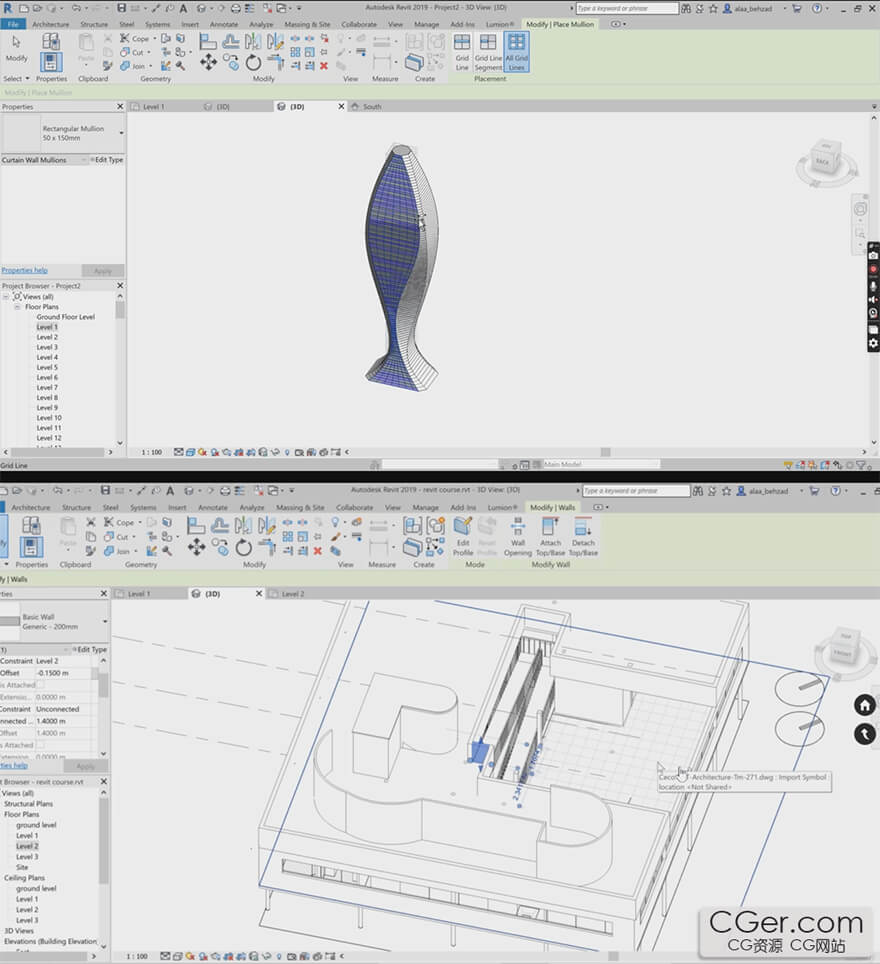Select Align tool in top window ribbon

click(208, 42)
